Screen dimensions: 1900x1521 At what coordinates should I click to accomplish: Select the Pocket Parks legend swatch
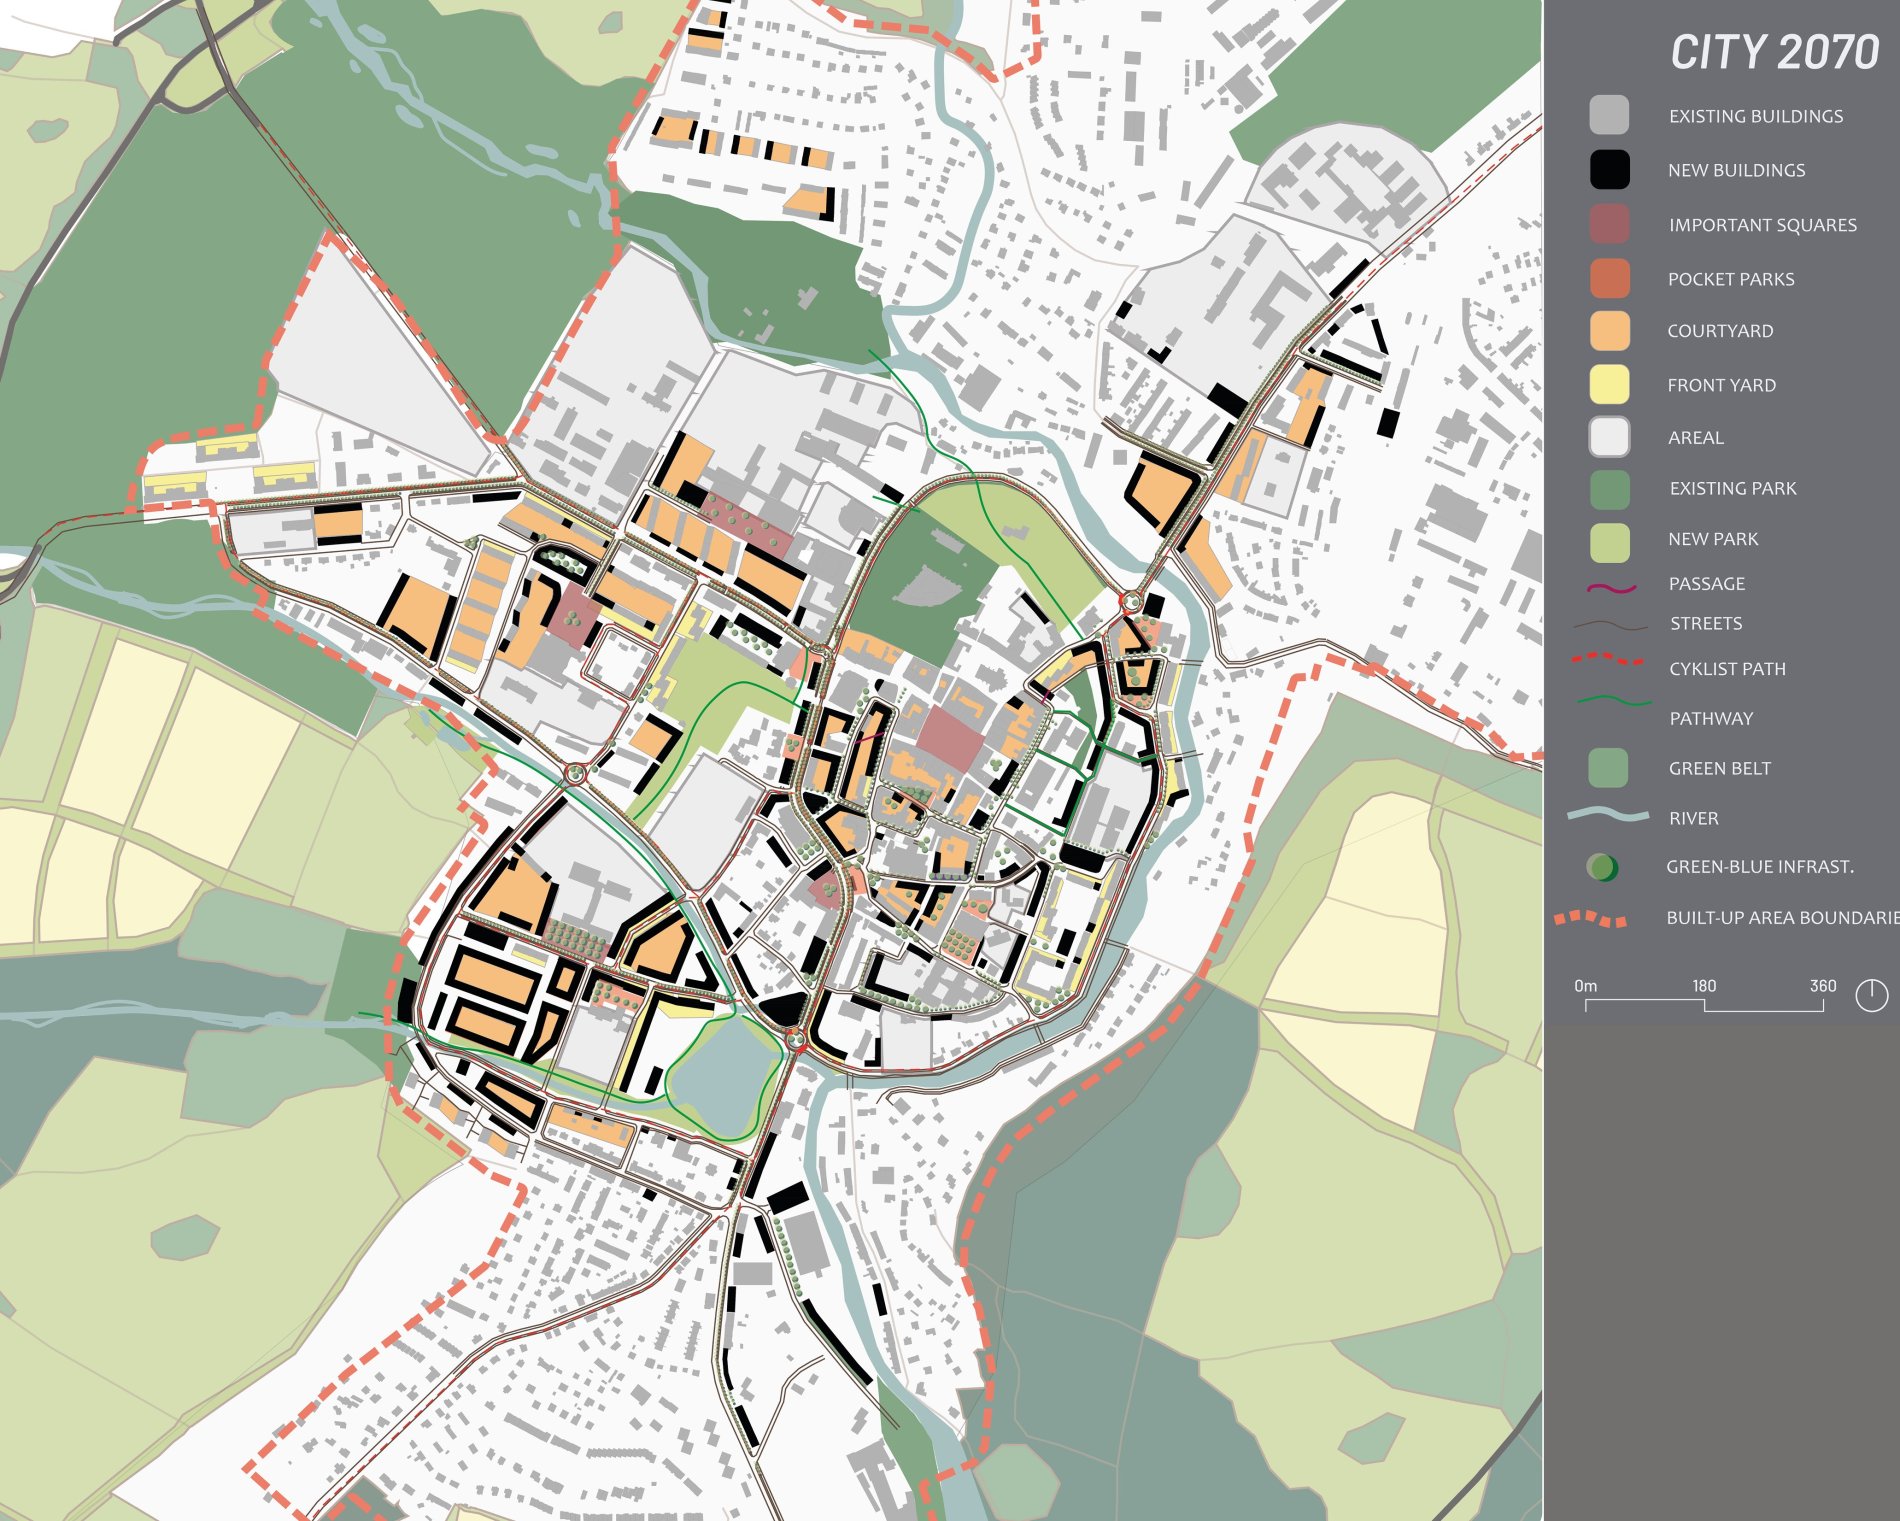(x=1609, y=278)
